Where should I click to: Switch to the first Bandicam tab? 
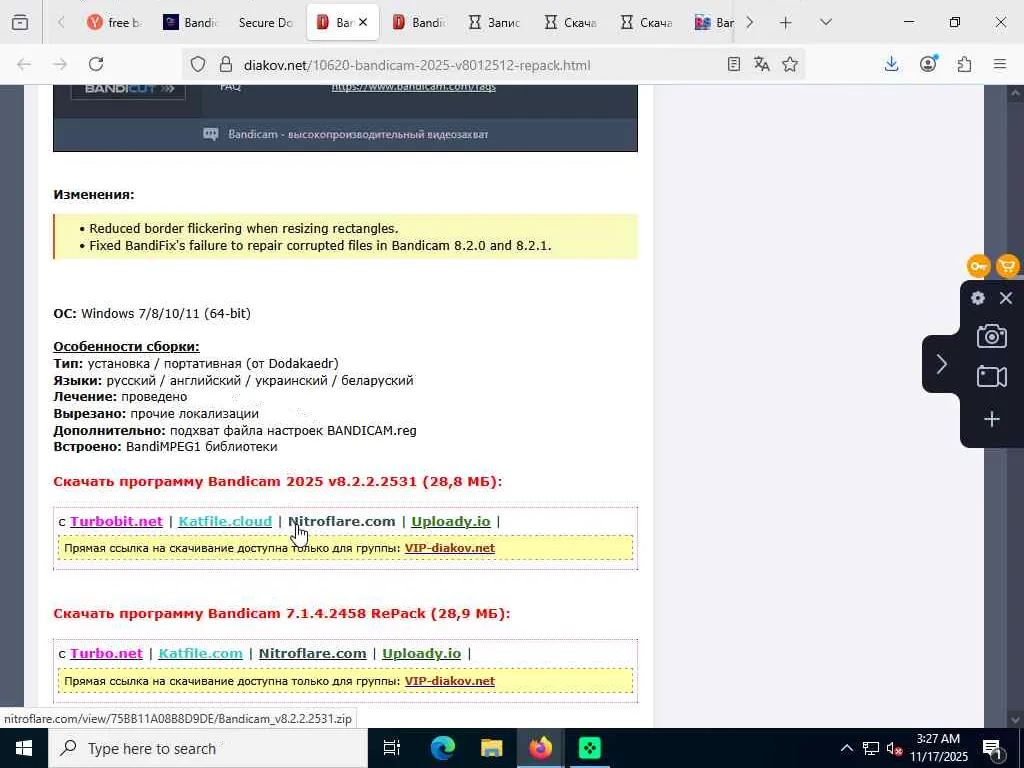pos(190,22)
